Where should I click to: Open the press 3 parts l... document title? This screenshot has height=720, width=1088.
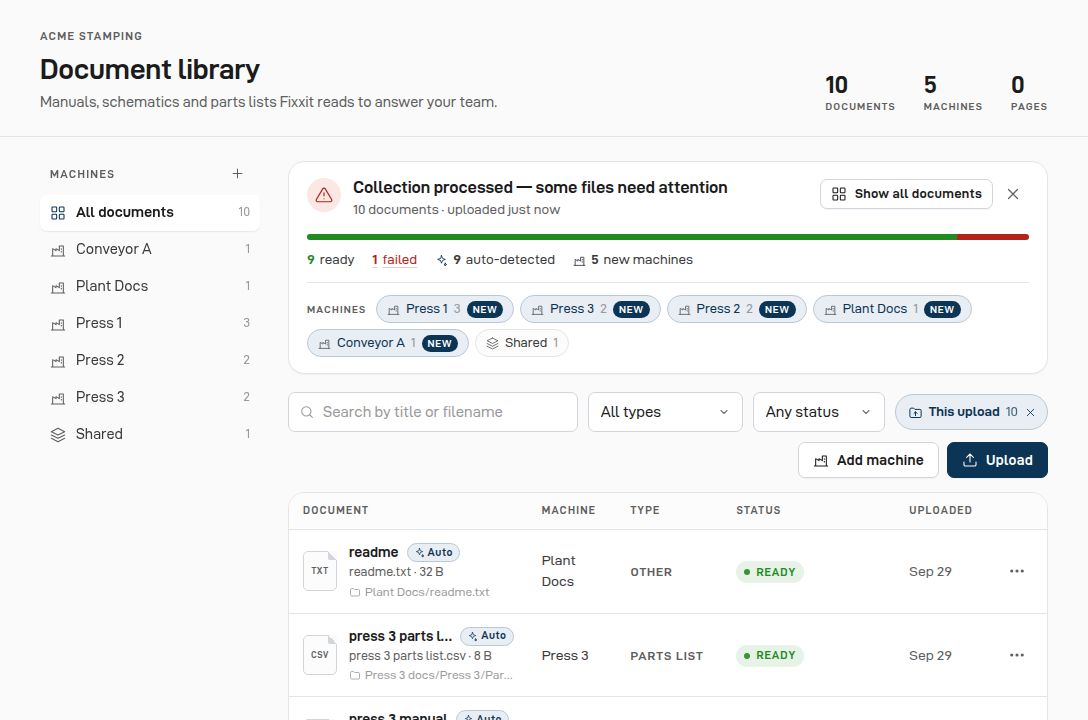400,636
